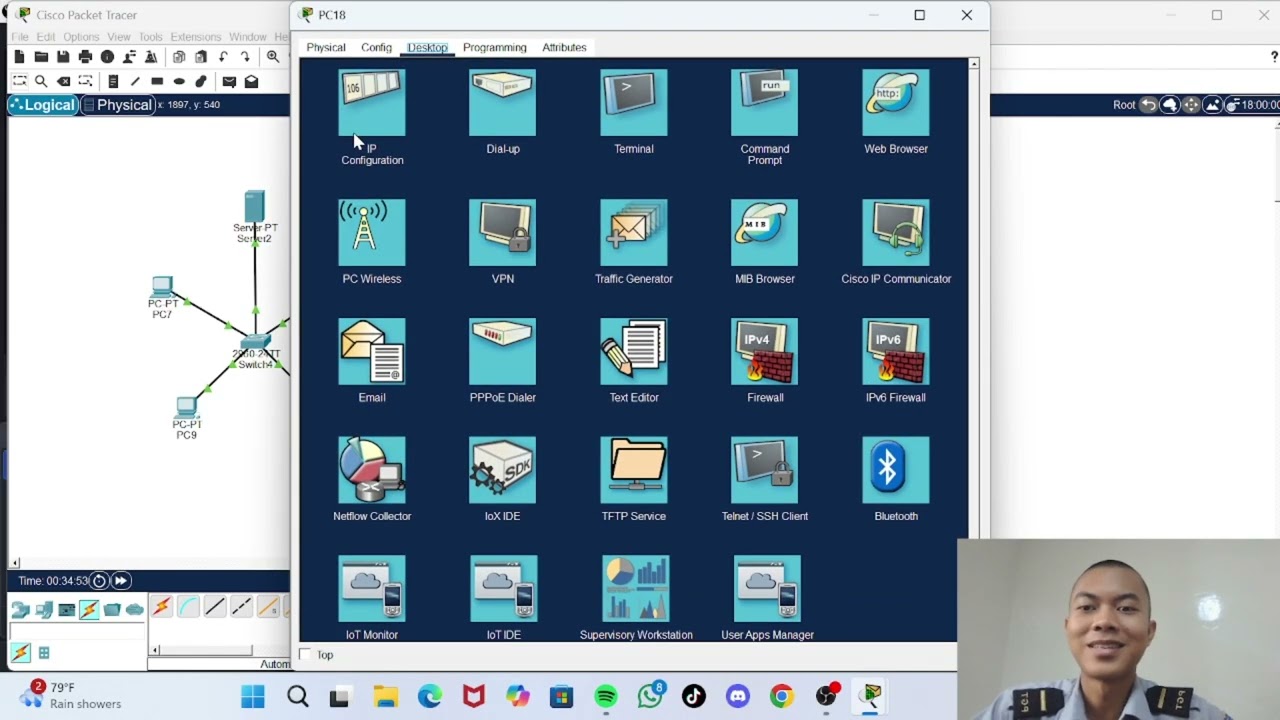Open the Attributes tab in PC18
The image size is (1280, 720).
tap(564, 47)
